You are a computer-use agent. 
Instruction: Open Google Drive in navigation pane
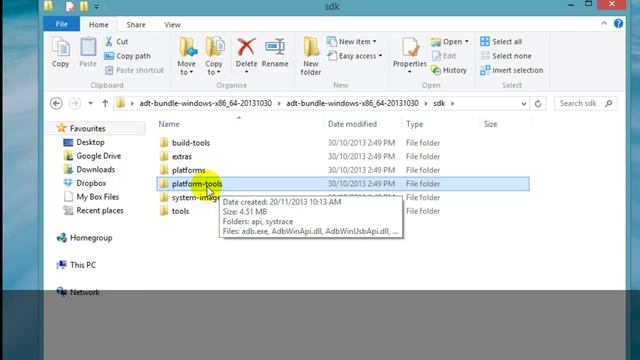tap(98, 156)
